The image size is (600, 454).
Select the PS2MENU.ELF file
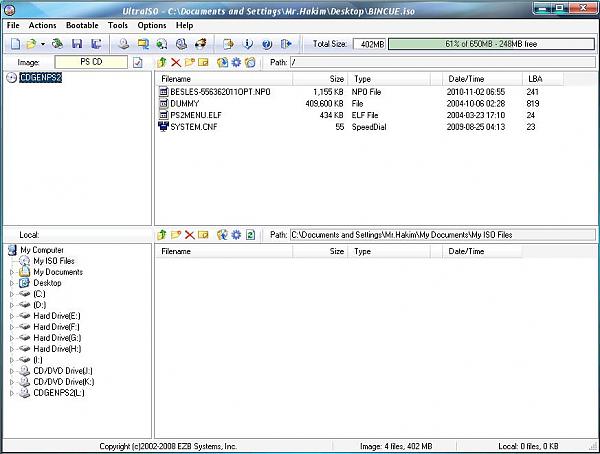pos(196,115)
